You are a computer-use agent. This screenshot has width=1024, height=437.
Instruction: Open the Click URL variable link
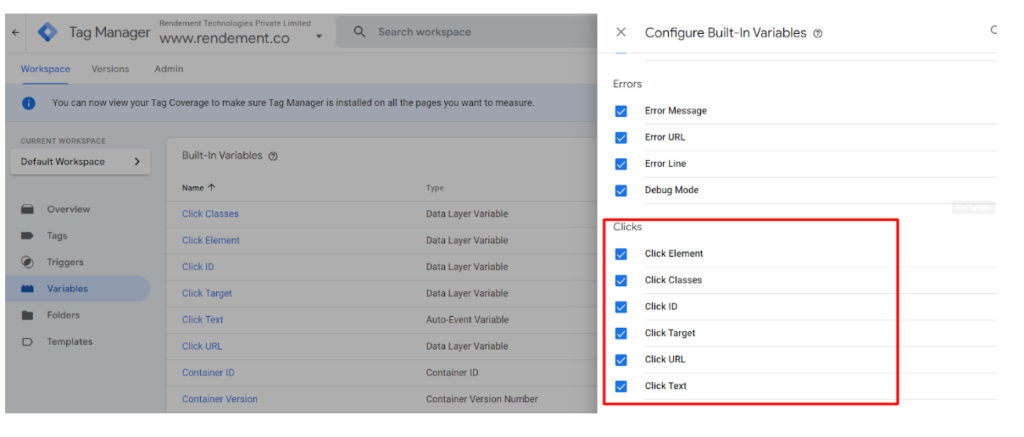pos(202,346)
